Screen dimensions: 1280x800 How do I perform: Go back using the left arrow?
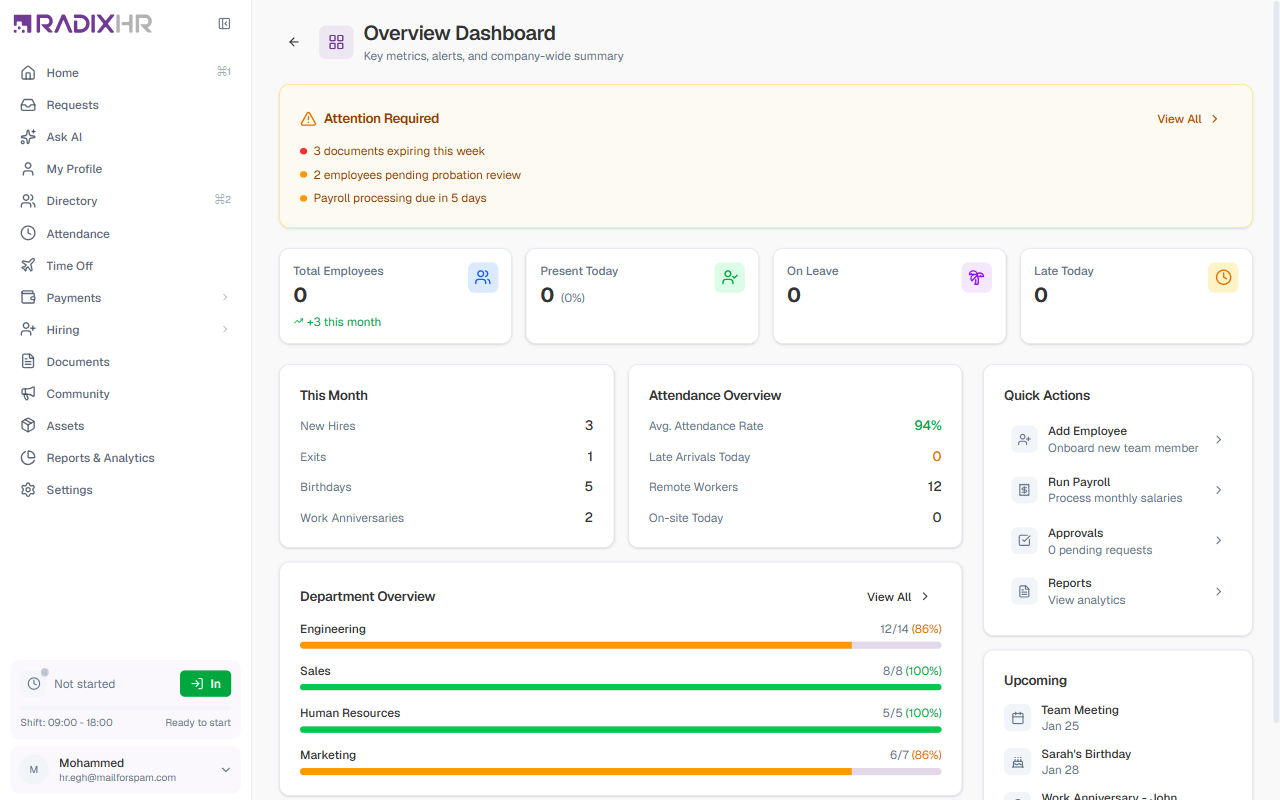294,42
